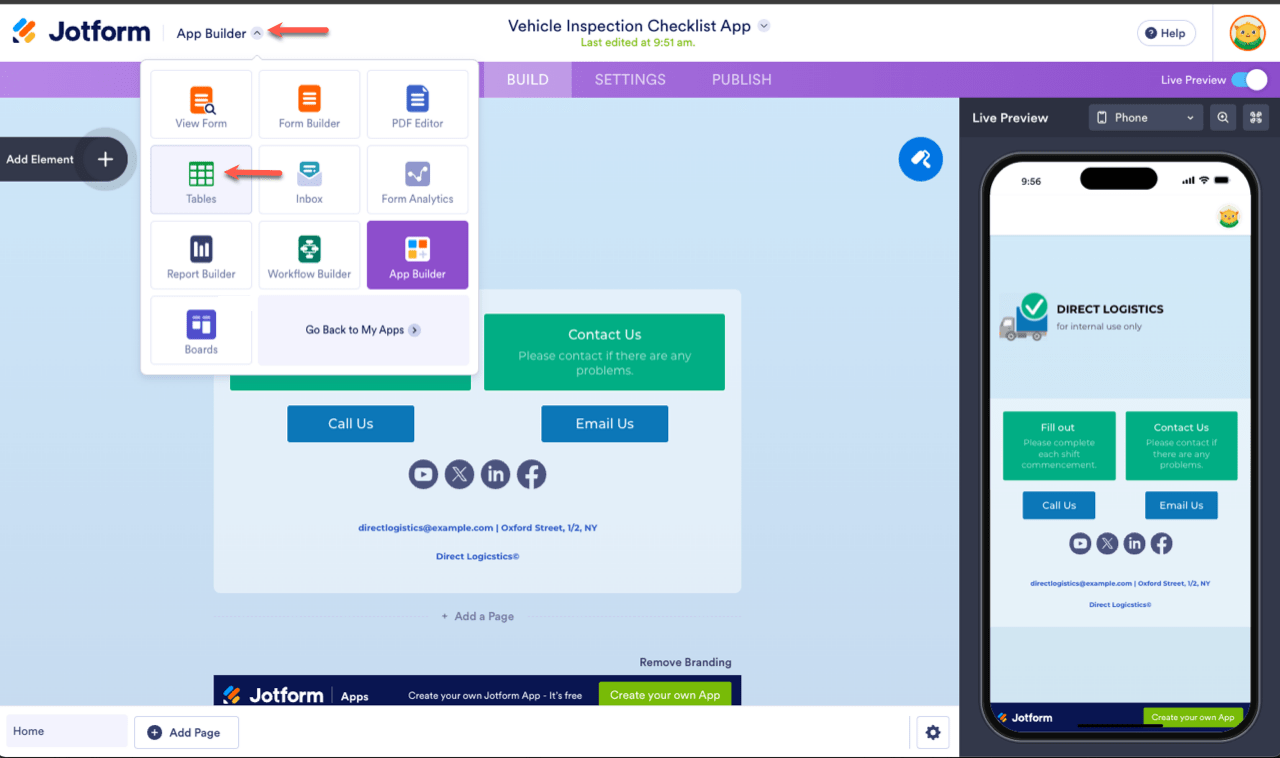Click Remove Branding link

(x=686, y=662)
